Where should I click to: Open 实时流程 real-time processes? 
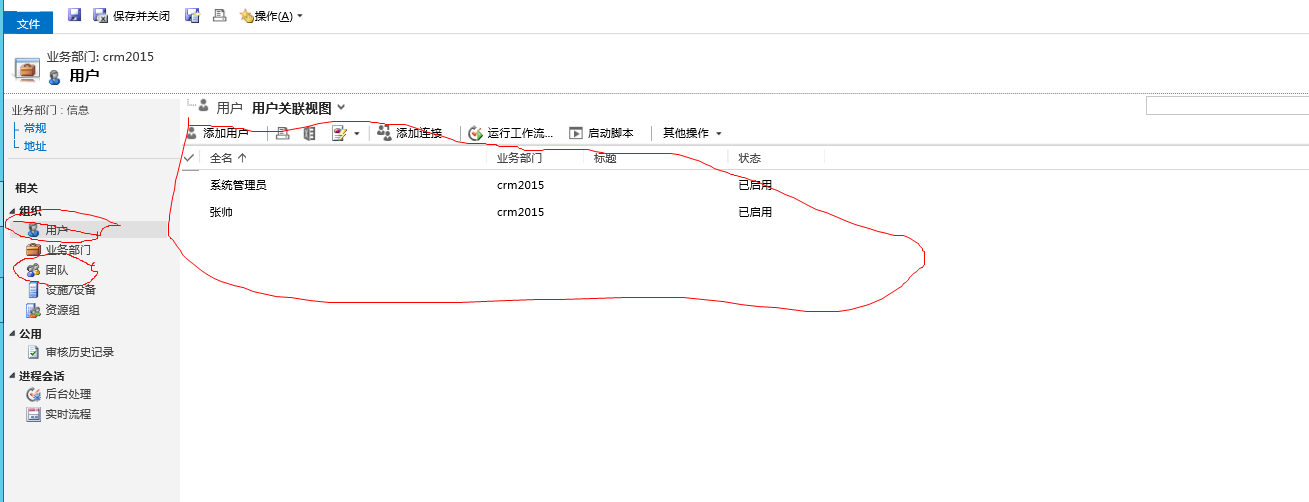coord(68,414)
